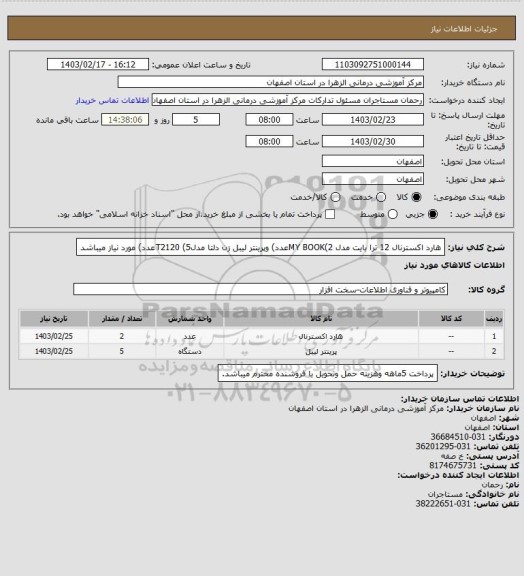524x576 pixels.
Task: Click the need number field 1103092751000144
Action: (x=373, y=64)
